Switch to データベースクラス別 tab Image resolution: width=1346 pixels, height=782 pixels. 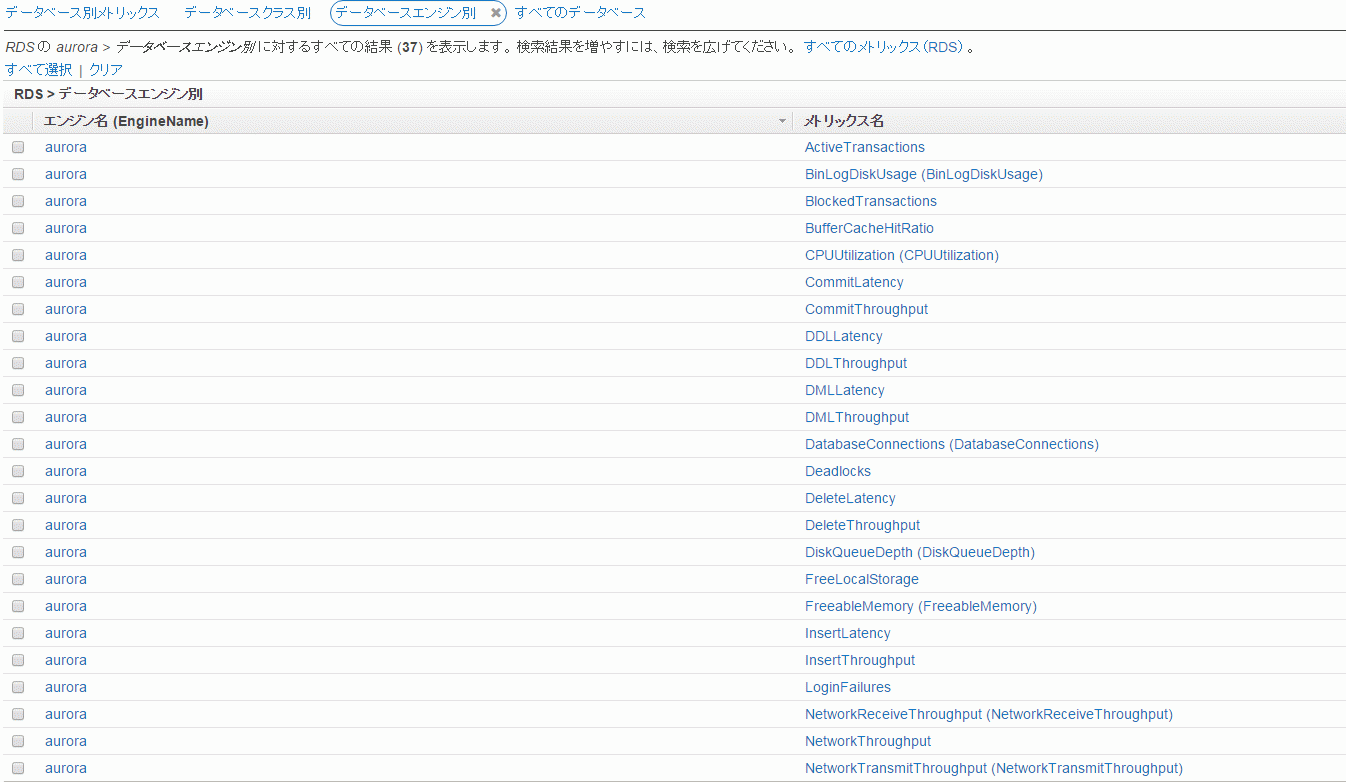pos(247,13)
